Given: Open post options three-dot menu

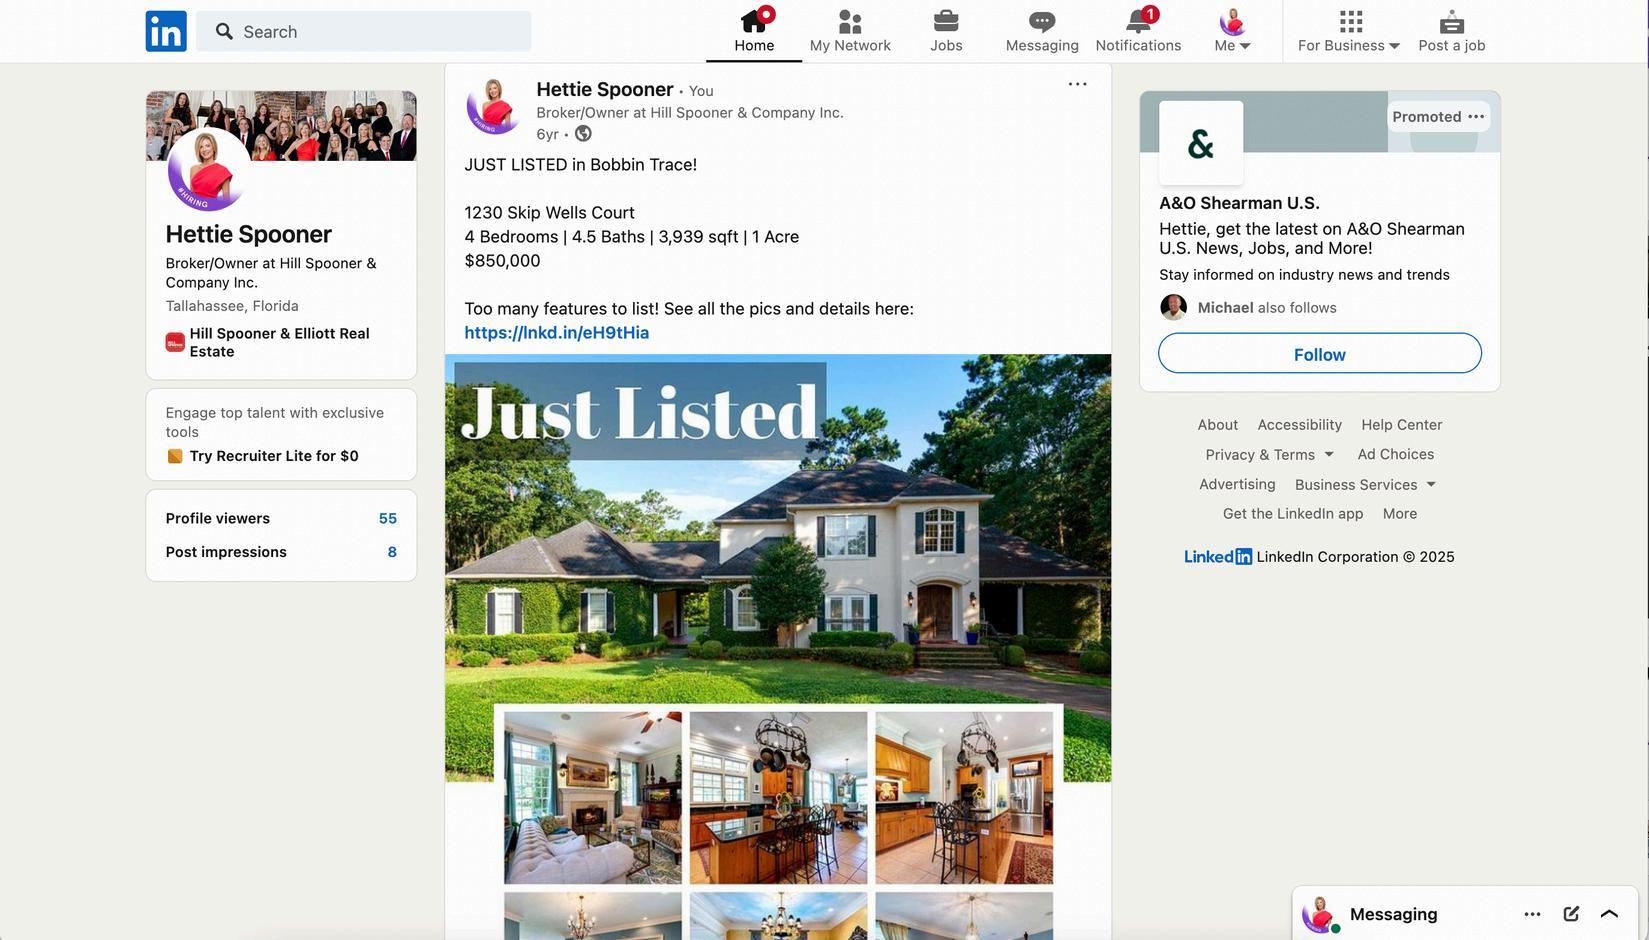Looking at the screenshot, I should pos(1077,84).
